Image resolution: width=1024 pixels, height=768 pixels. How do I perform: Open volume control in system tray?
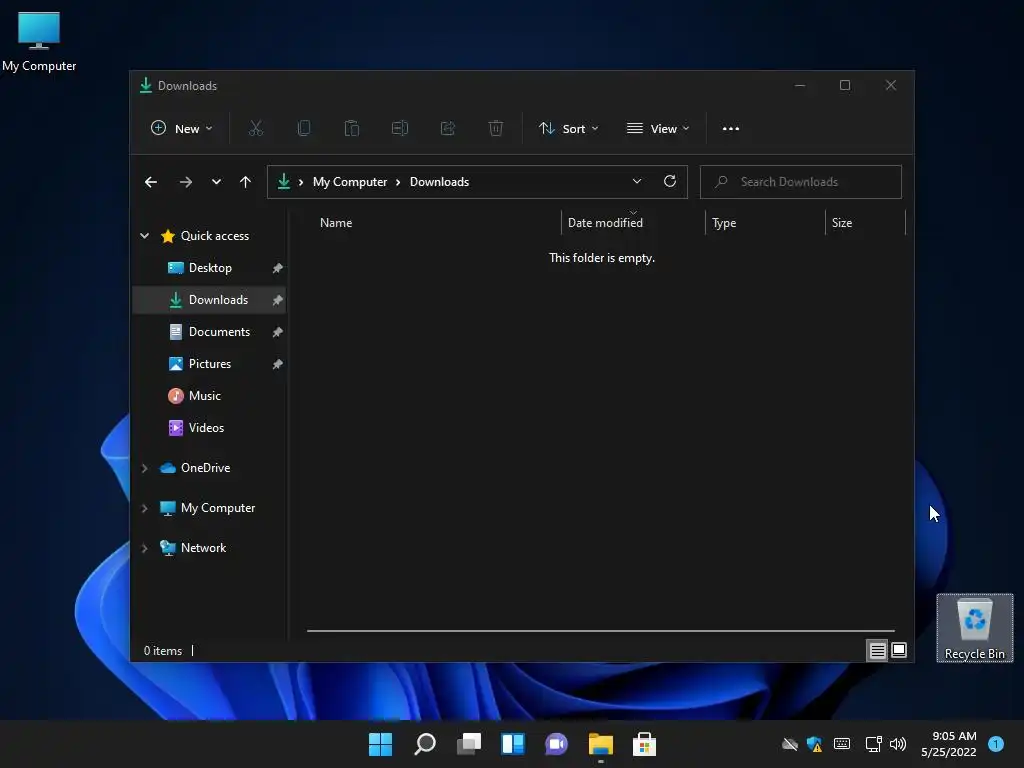coord(898,744)
